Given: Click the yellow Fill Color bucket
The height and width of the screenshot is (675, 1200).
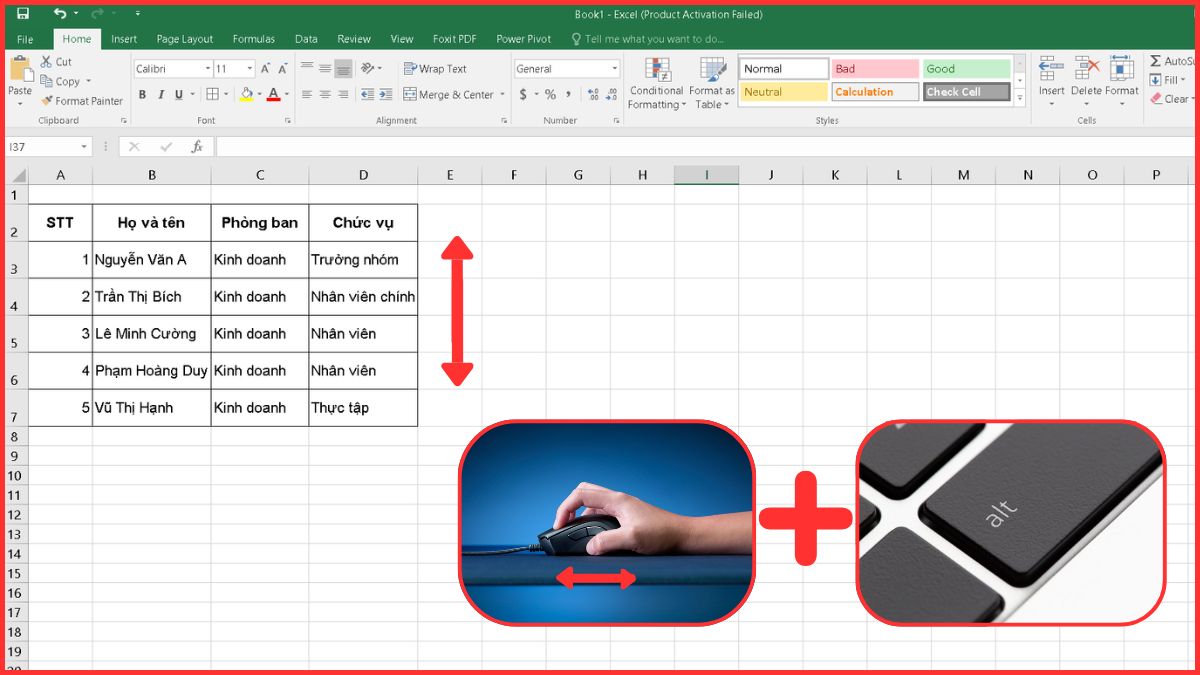Looking at the screenshot, I should 246,95.
